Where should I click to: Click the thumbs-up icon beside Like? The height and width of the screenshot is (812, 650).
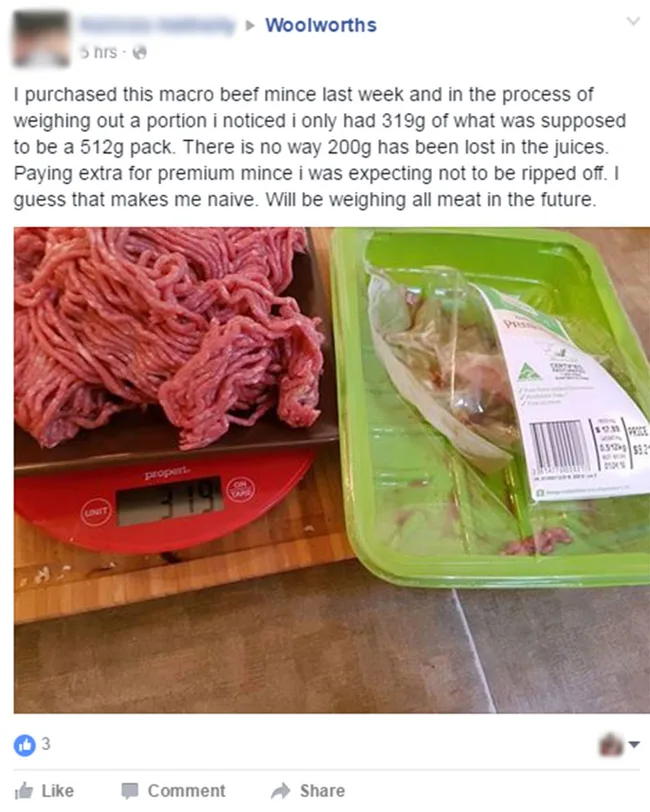pos(24,791)
